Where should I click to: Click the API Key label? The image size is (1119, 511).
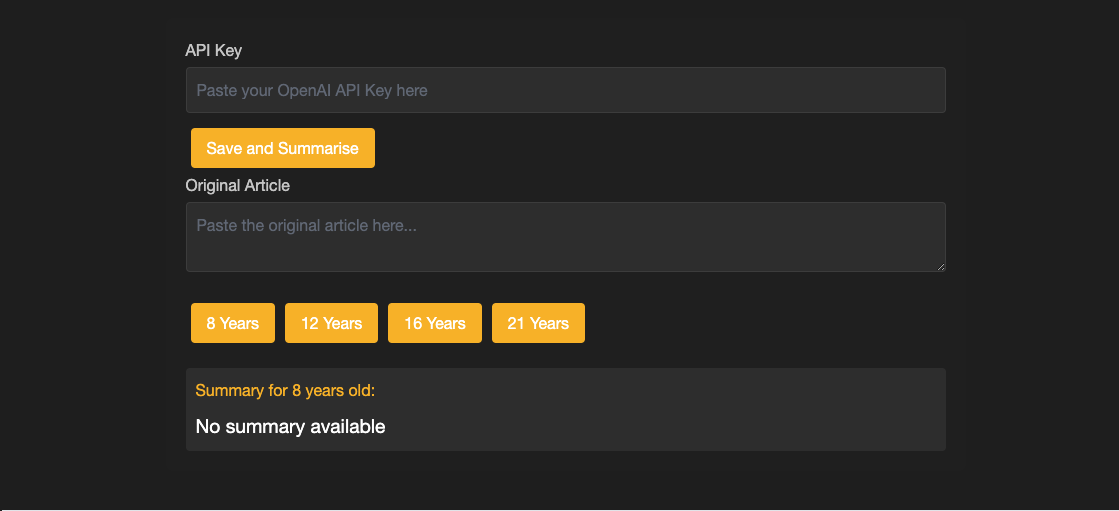pyautogui.click(x=214, y=50)
